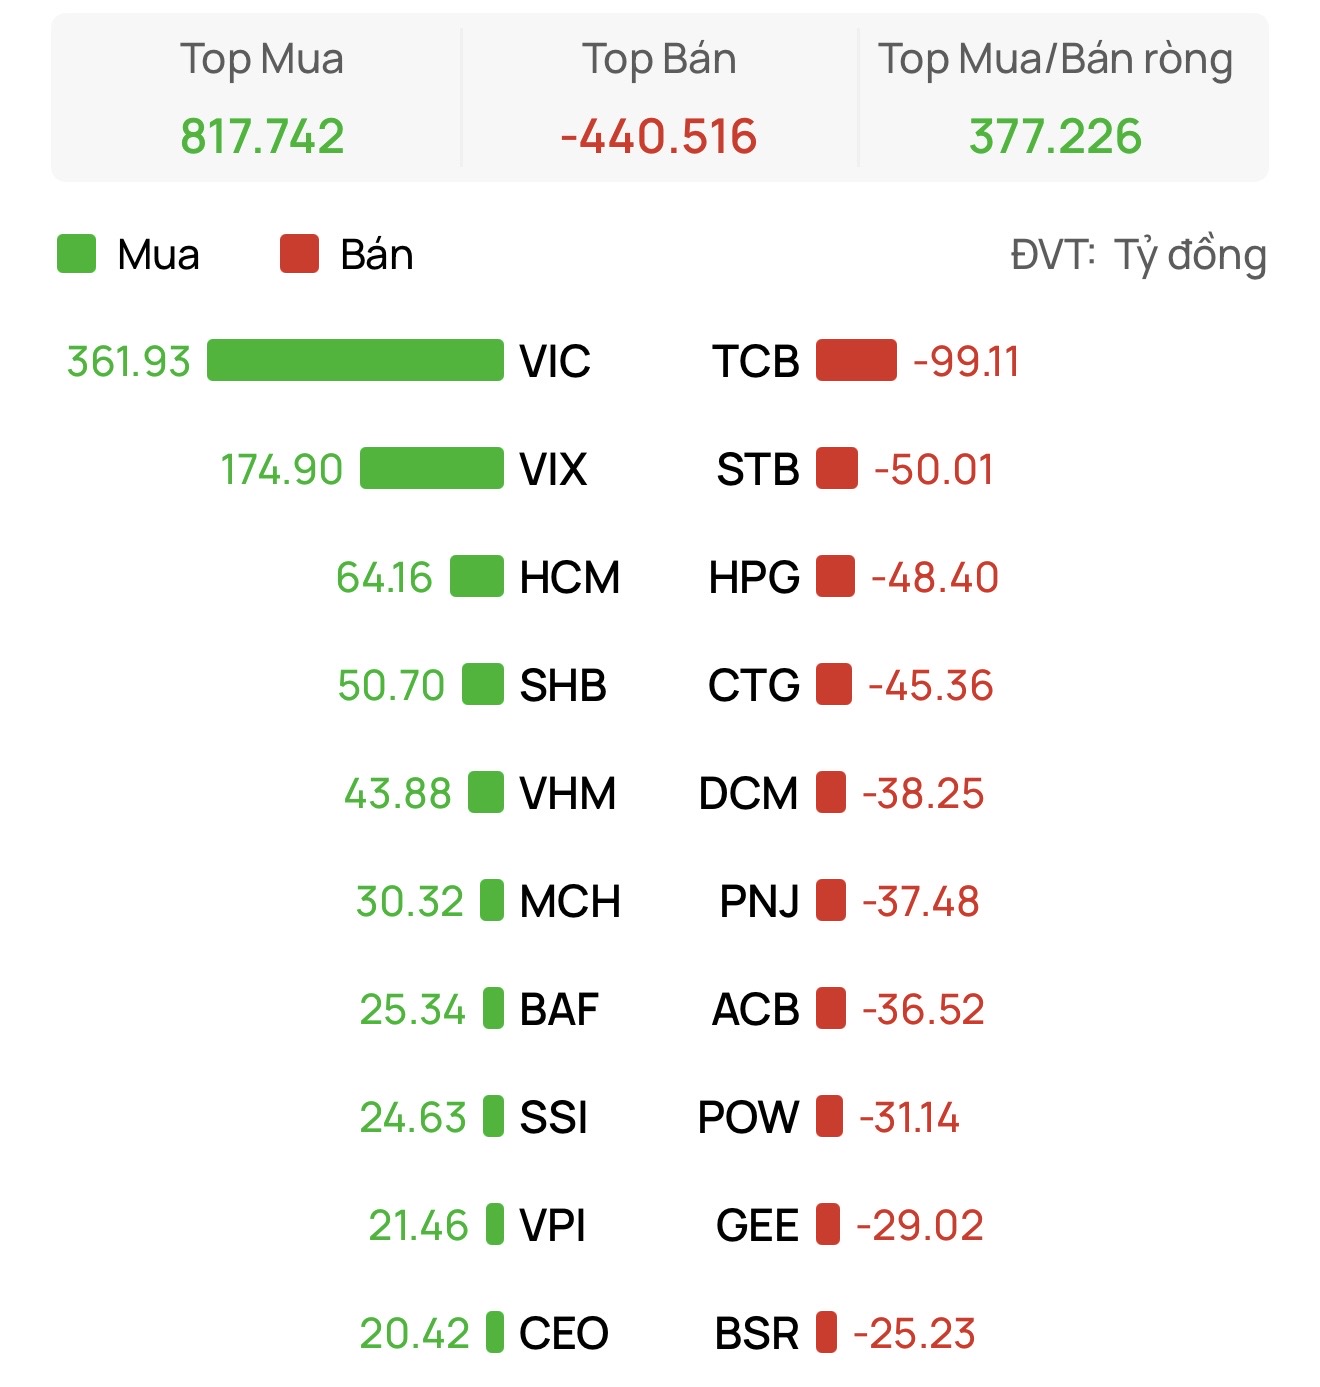Click the PNJ sell value -37.48
This screenshot has height=1387, width=1320.
(x=921, y=902)
